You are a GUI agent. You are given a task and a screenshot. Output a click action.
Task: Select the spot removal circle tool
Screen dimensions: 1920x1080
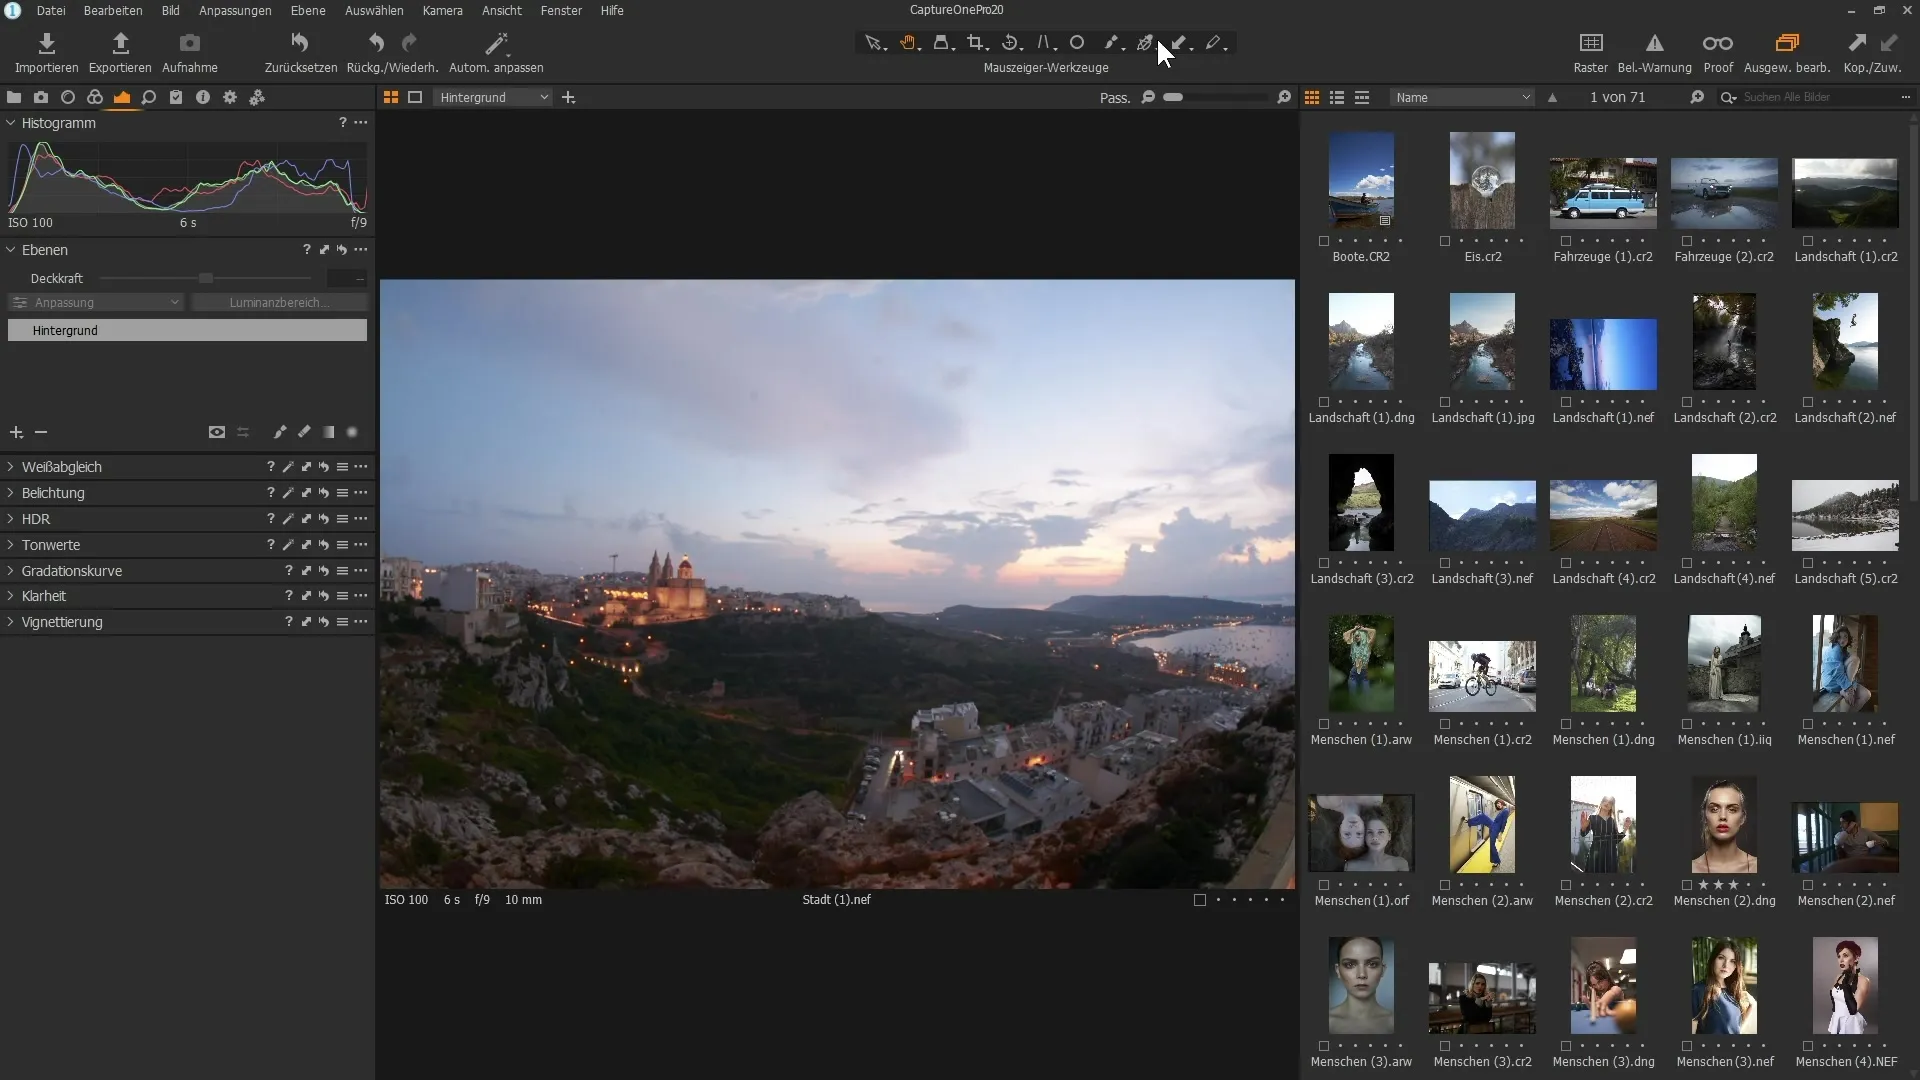[1077, 43]
